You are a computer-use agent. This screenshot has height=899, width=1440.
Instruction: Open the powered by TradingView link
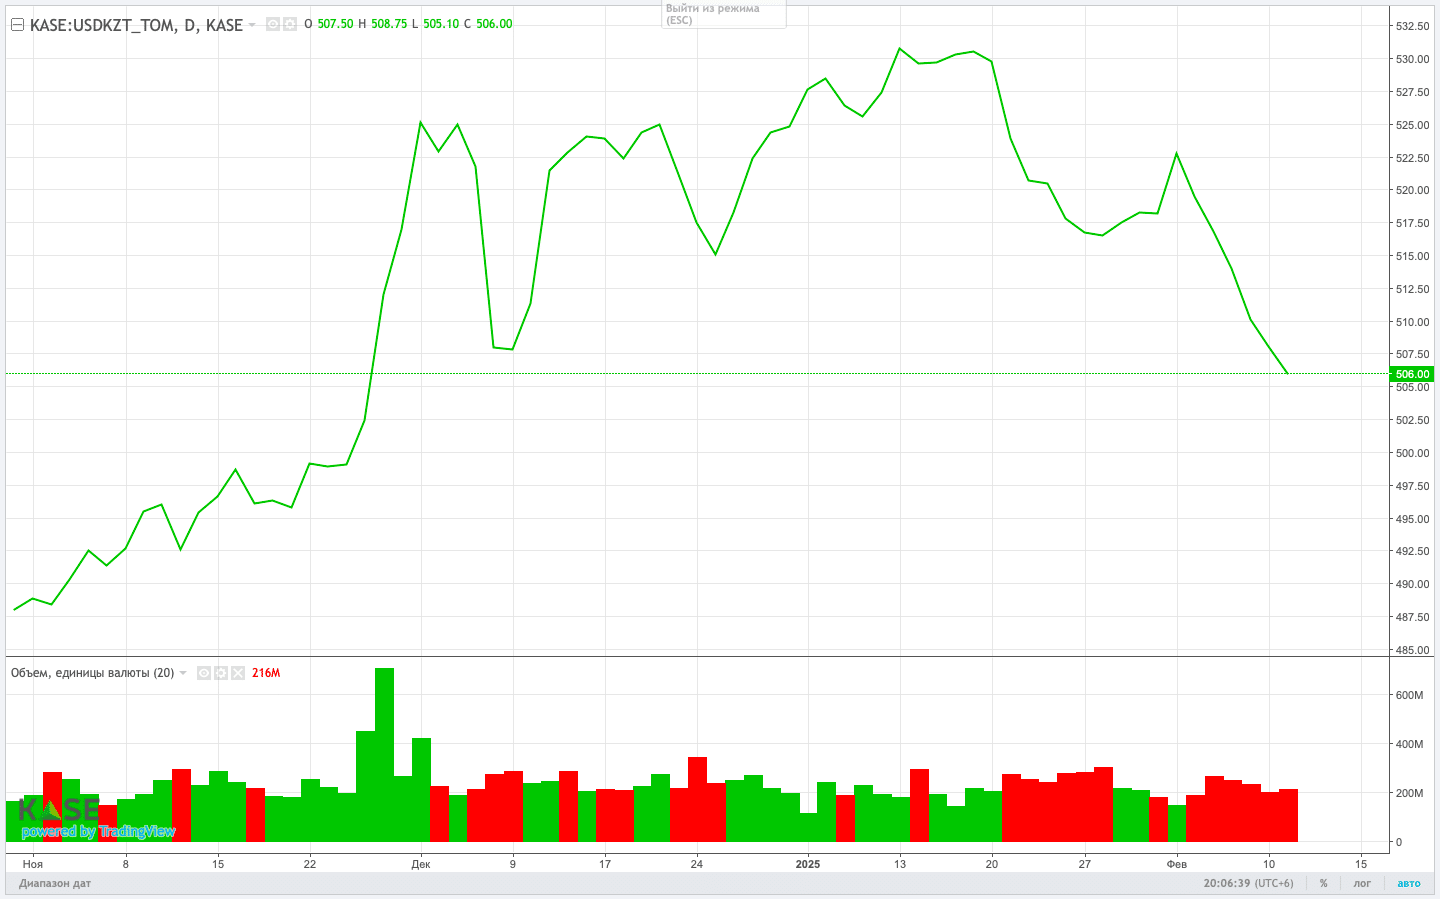[98, 832]
